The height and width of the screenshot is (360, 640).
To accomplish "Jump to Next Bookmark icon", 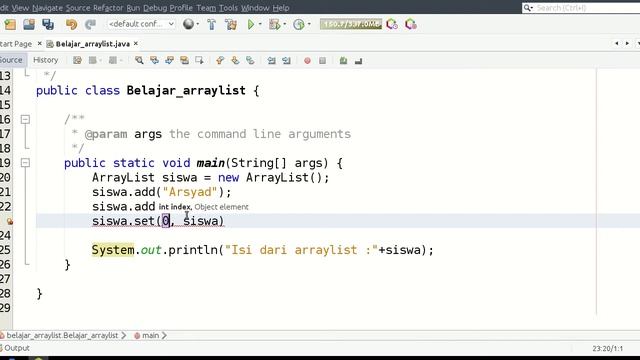I will click(235, 60).
